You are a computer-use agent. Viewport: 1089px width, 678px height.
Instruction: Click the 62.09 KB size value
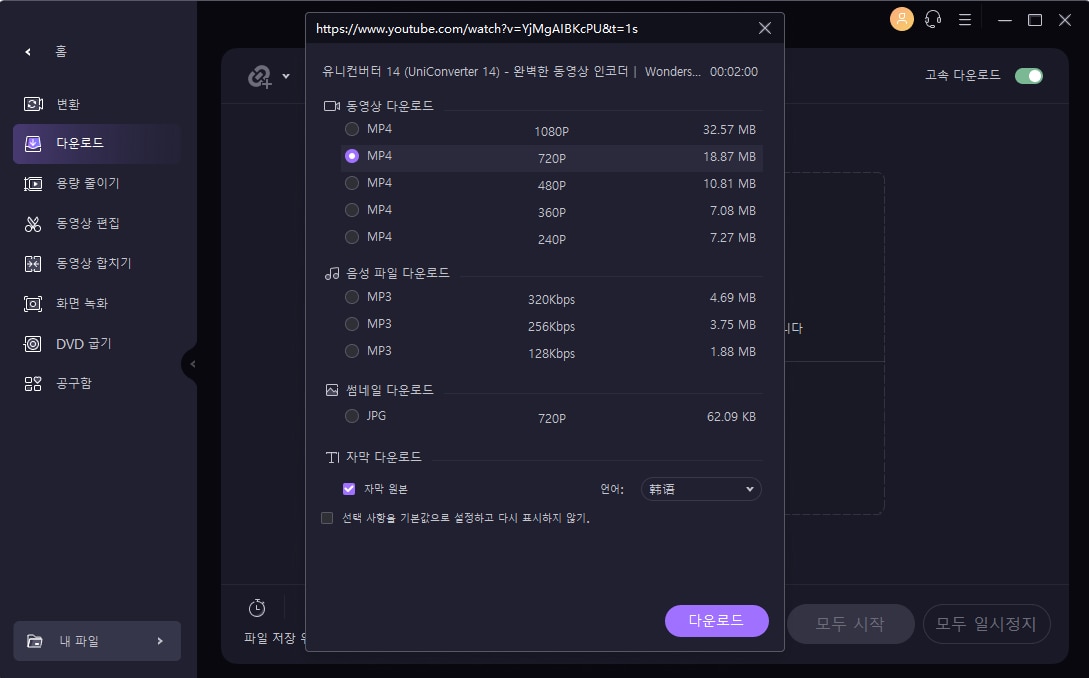[x=731, y=417]
